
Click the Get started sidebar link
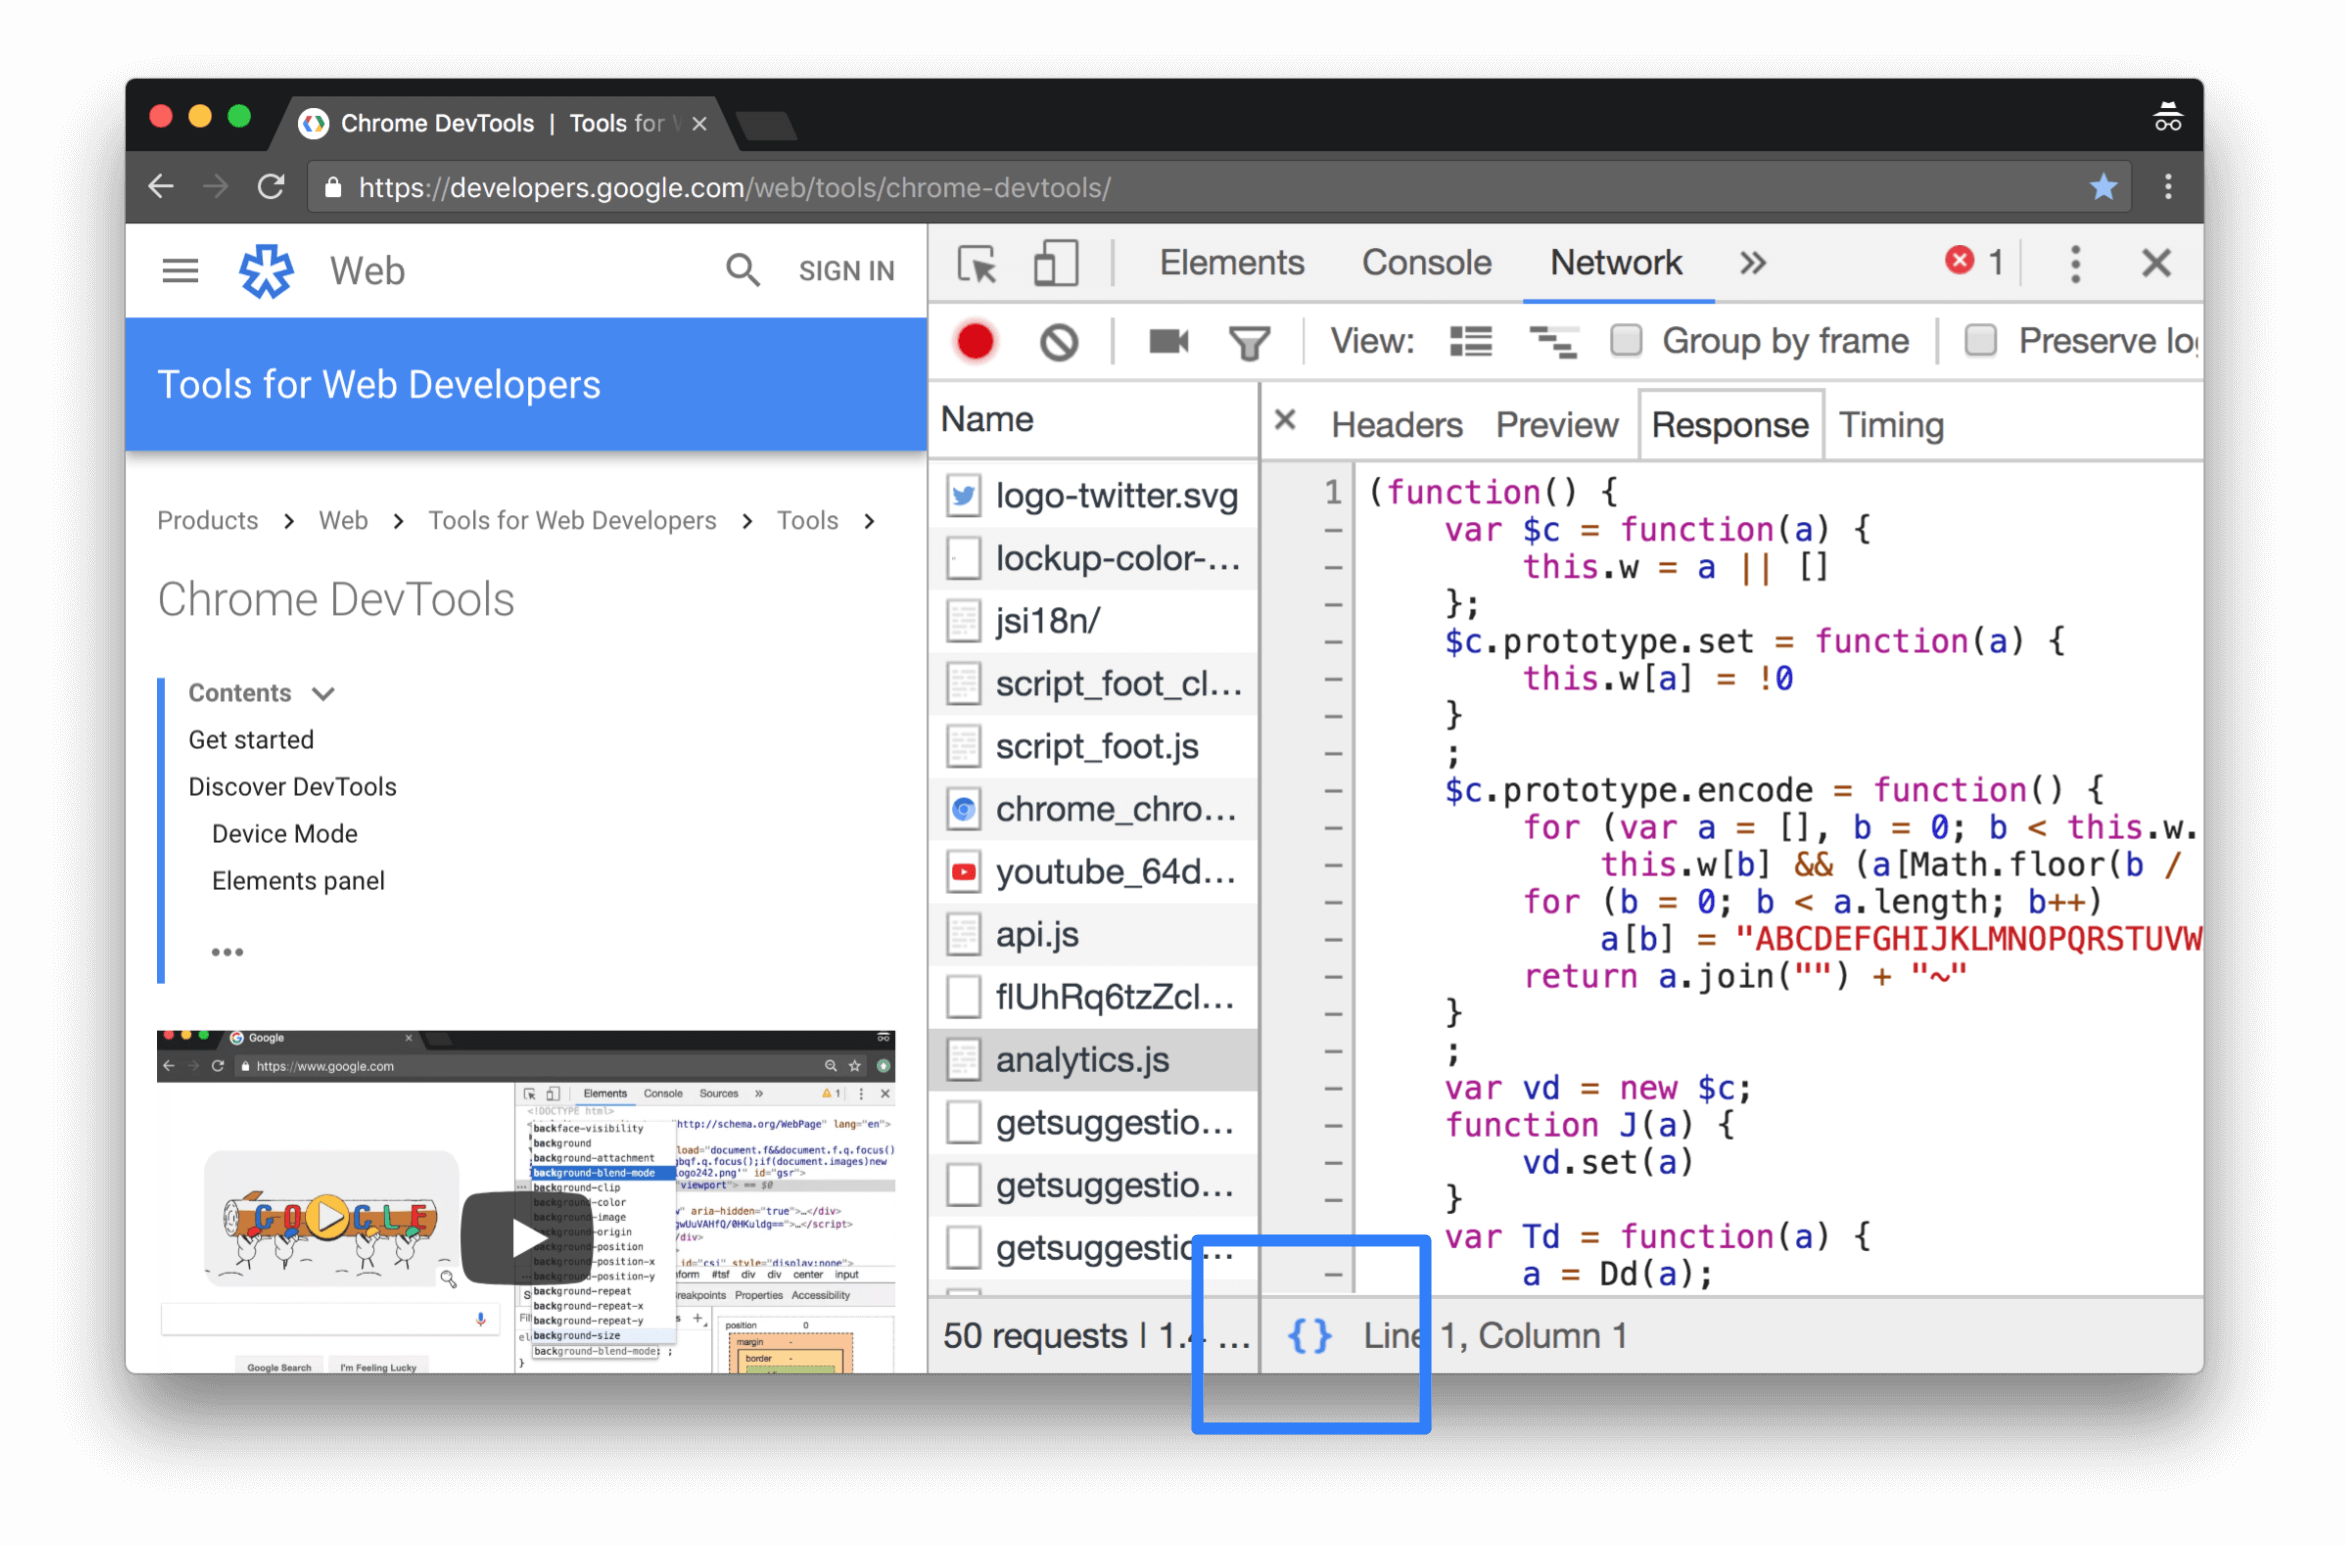point(252,738)
